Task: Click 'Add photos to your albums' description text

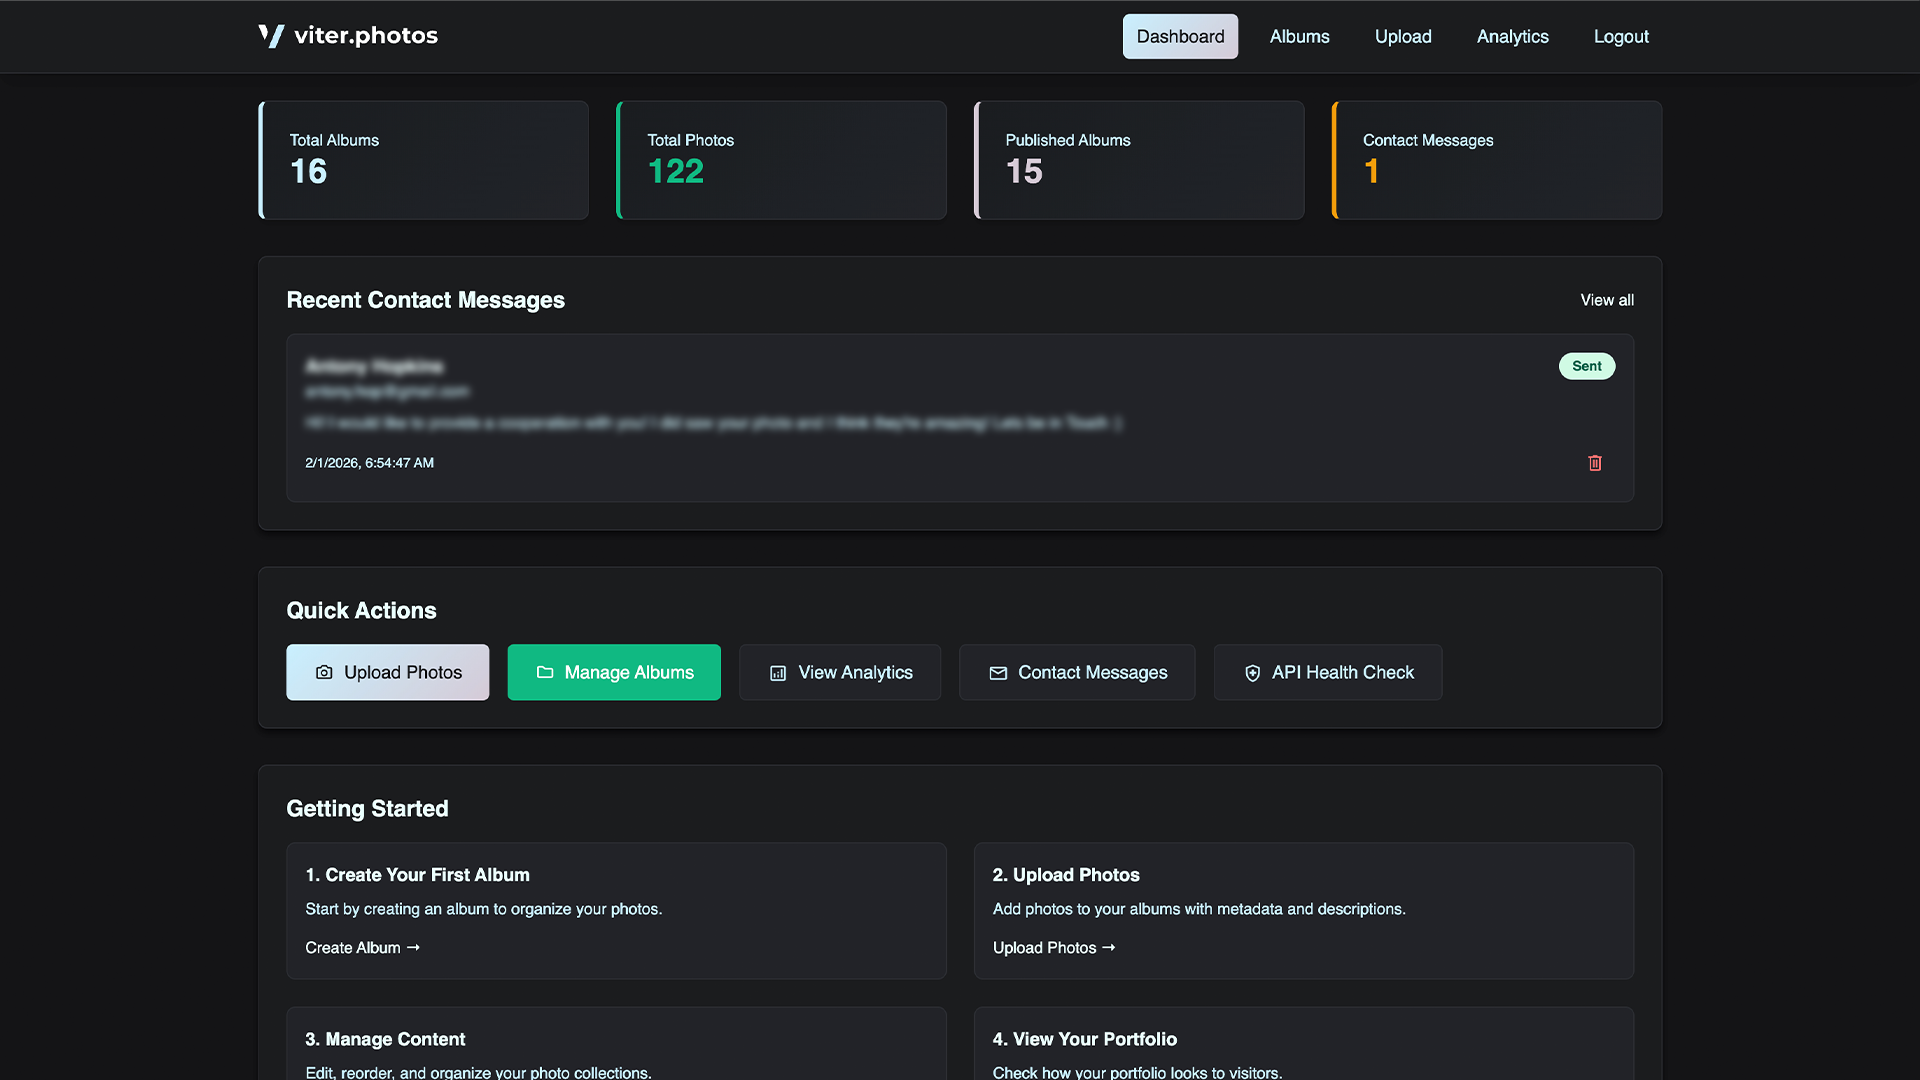Action: click(1199, 909)
